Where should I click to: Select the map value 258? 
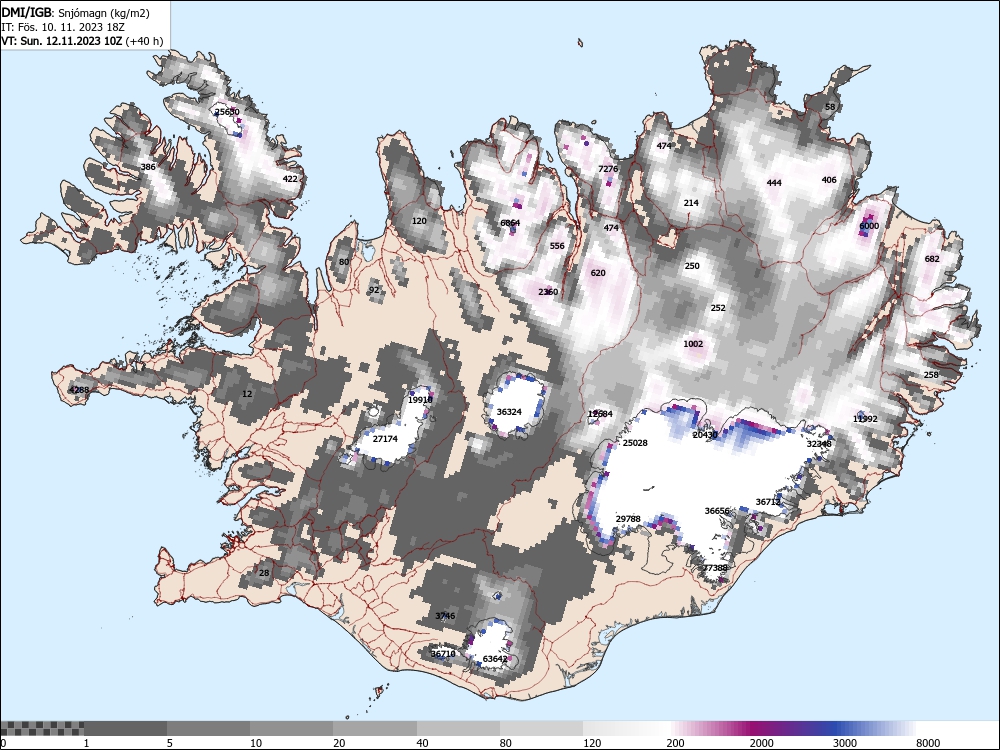pos(931,375)
